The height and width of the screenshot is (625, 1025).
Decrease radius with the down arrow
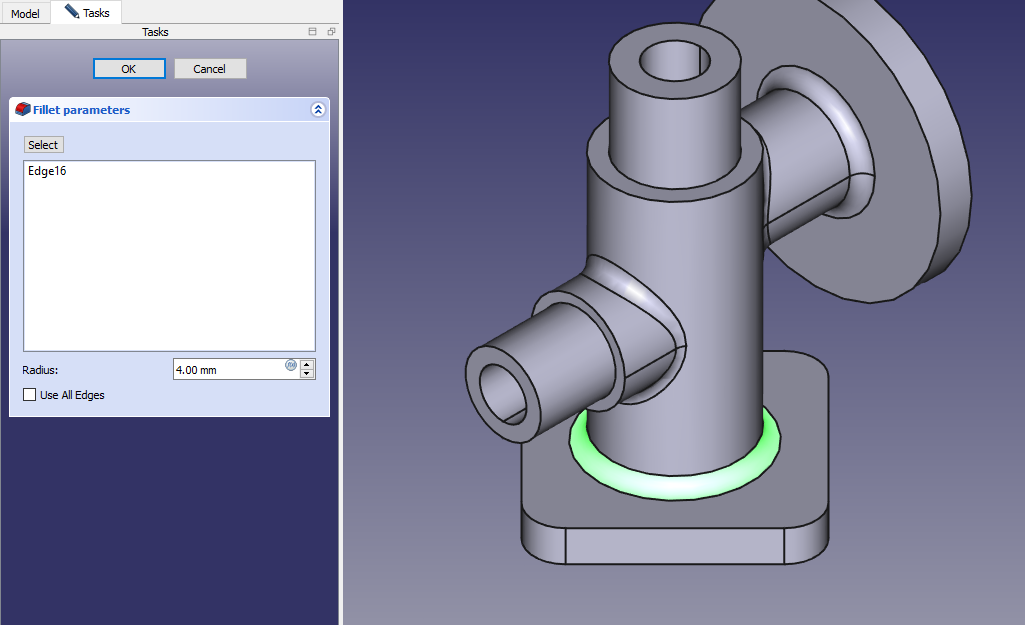point(307,374)
